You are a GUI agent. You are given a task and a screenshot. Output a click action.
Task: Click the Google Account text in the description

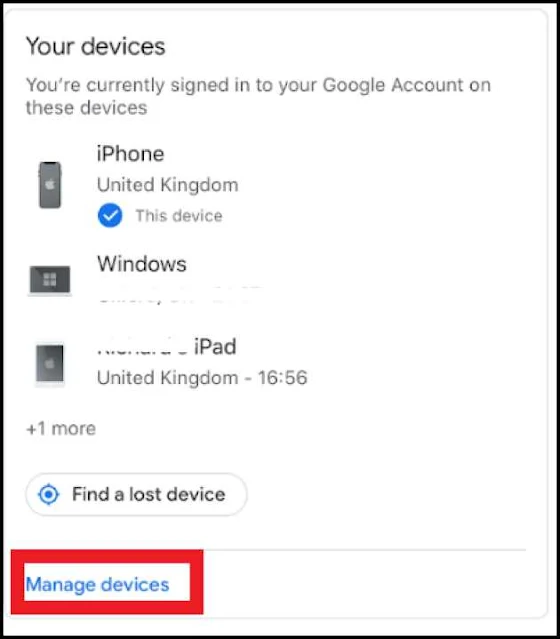[392, 85]
